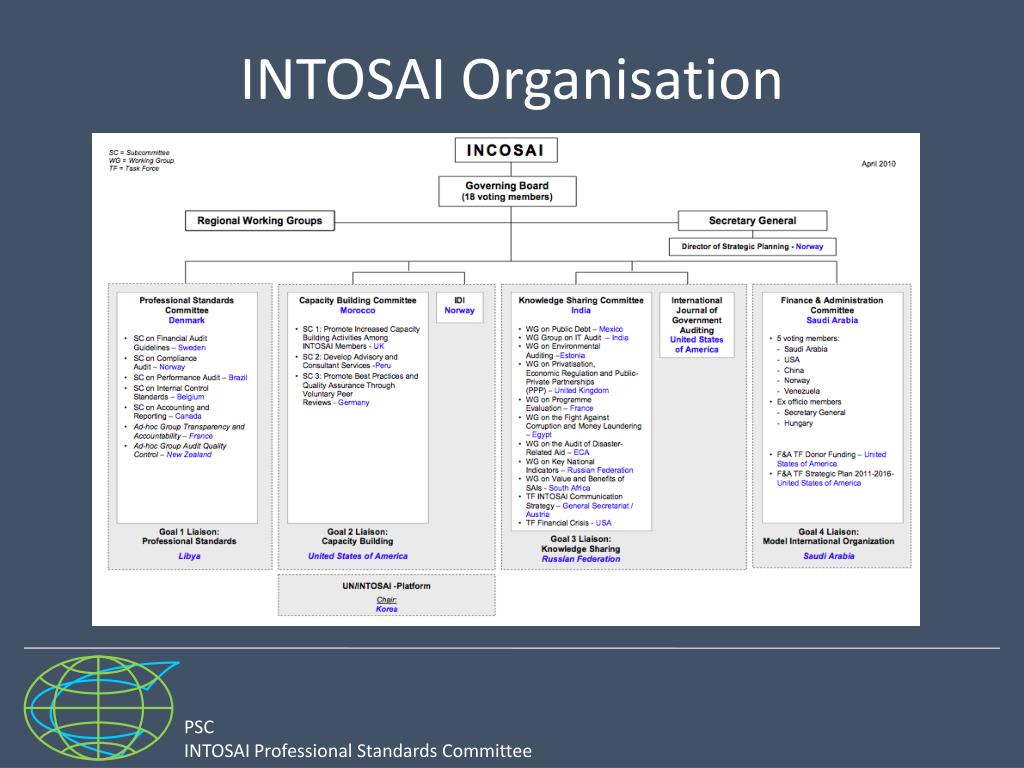Select "Goal 4 Liaison: Model International Organization" label

(x=829, y=537)
